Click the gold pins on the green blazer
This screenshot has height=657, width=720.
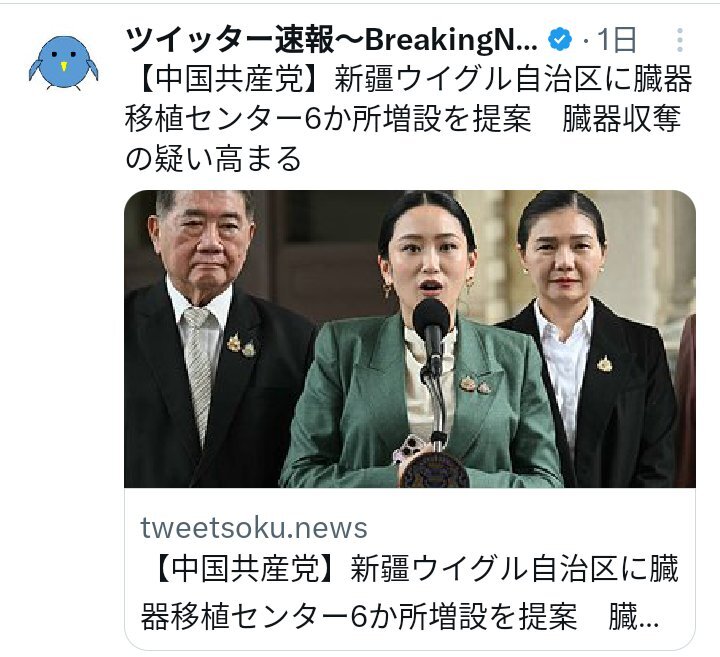tap(476, 385)
